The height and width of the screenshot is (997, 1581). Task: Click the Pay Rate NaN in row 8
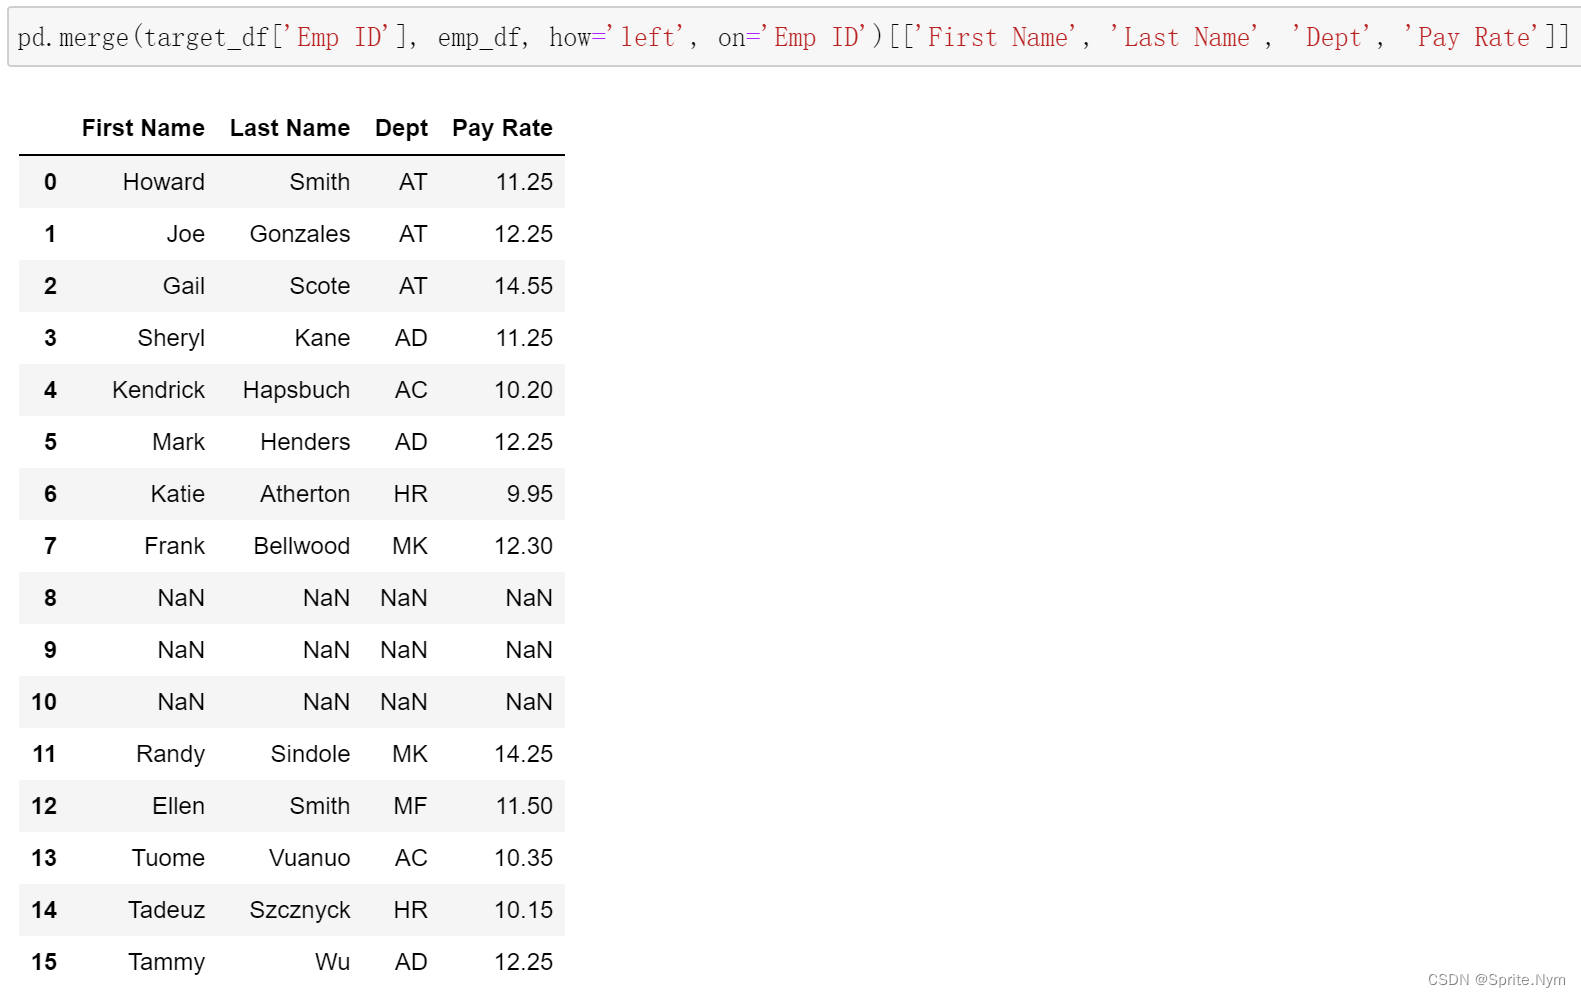(x=529, y=598)
